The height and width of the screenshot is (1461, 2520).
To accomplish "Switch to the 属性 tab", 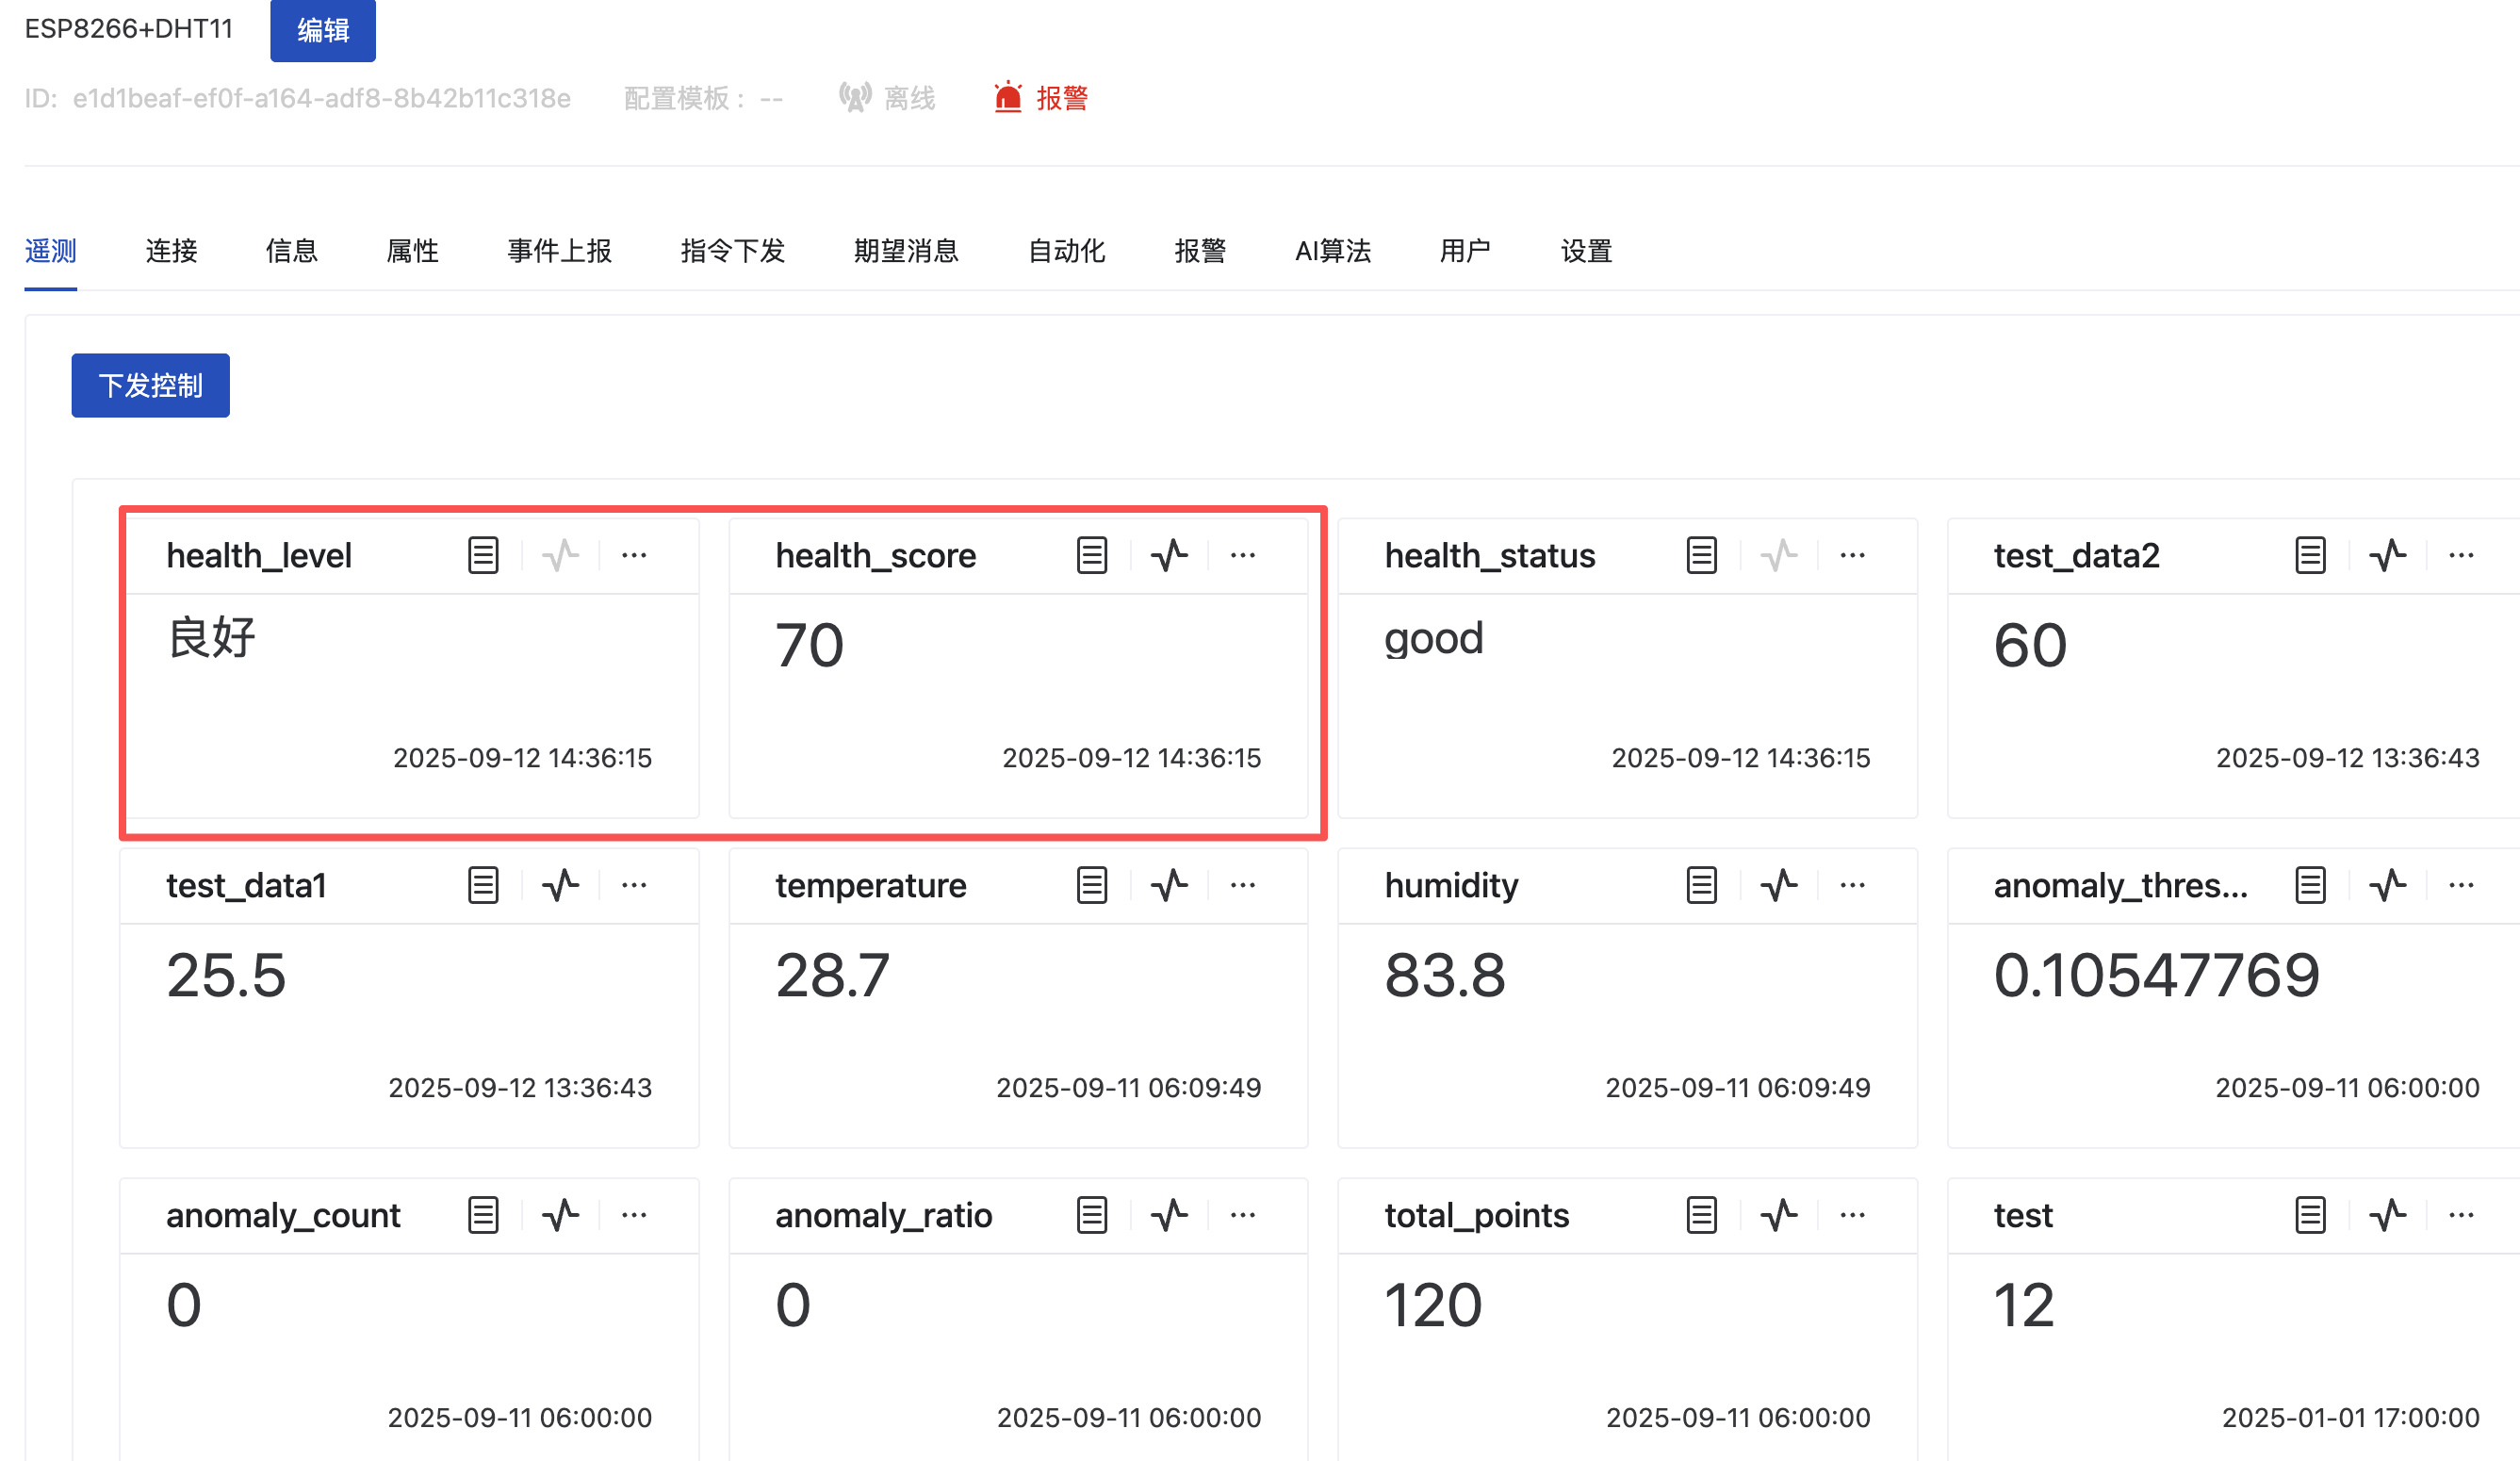I will point(412,251).
